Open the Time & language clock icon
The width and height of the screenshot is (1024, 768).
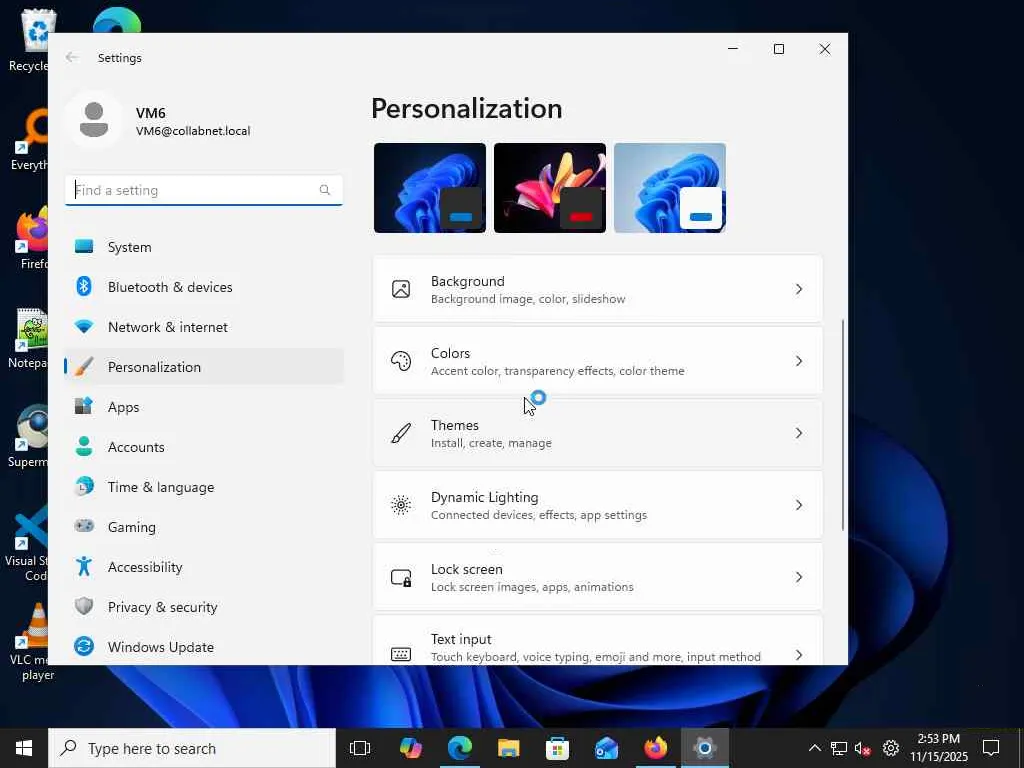pos(84,487)
